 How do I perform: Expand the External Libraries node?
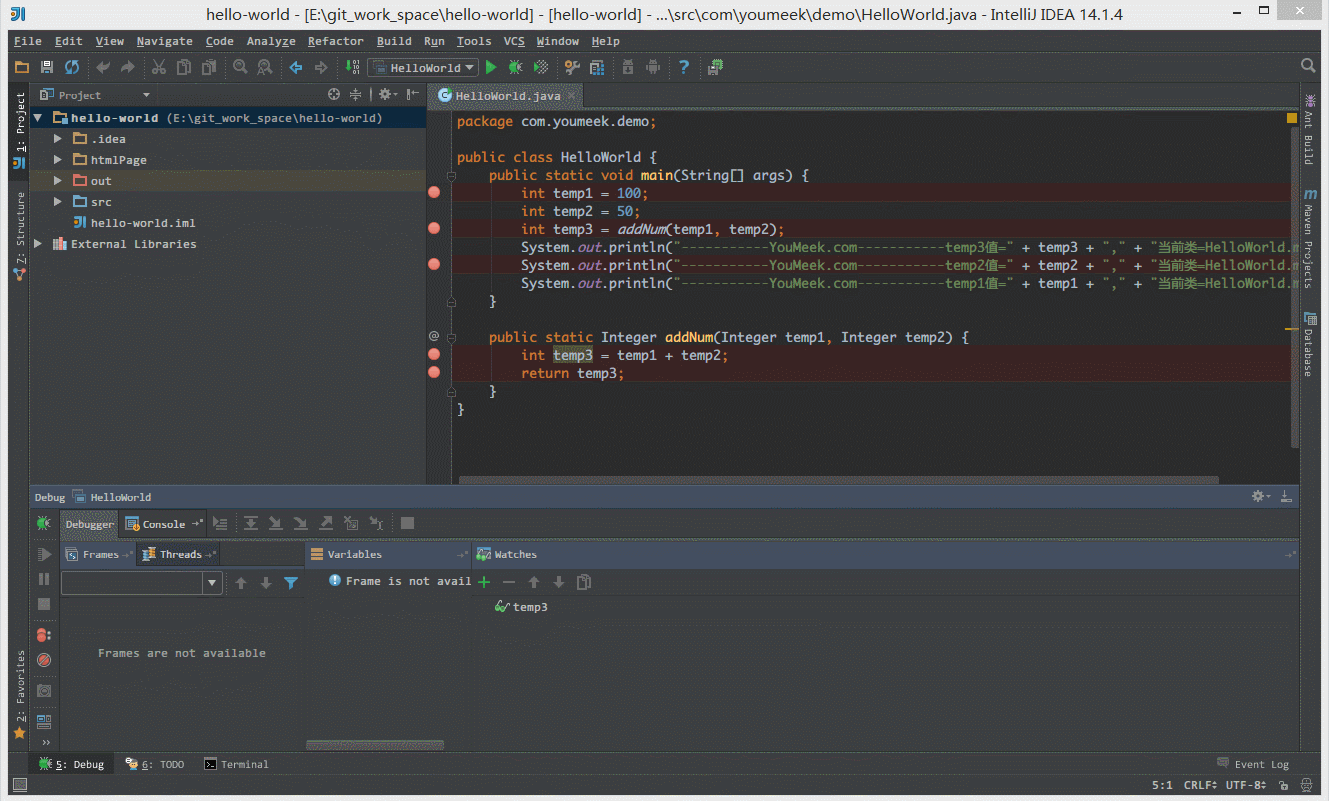[38, 244]
